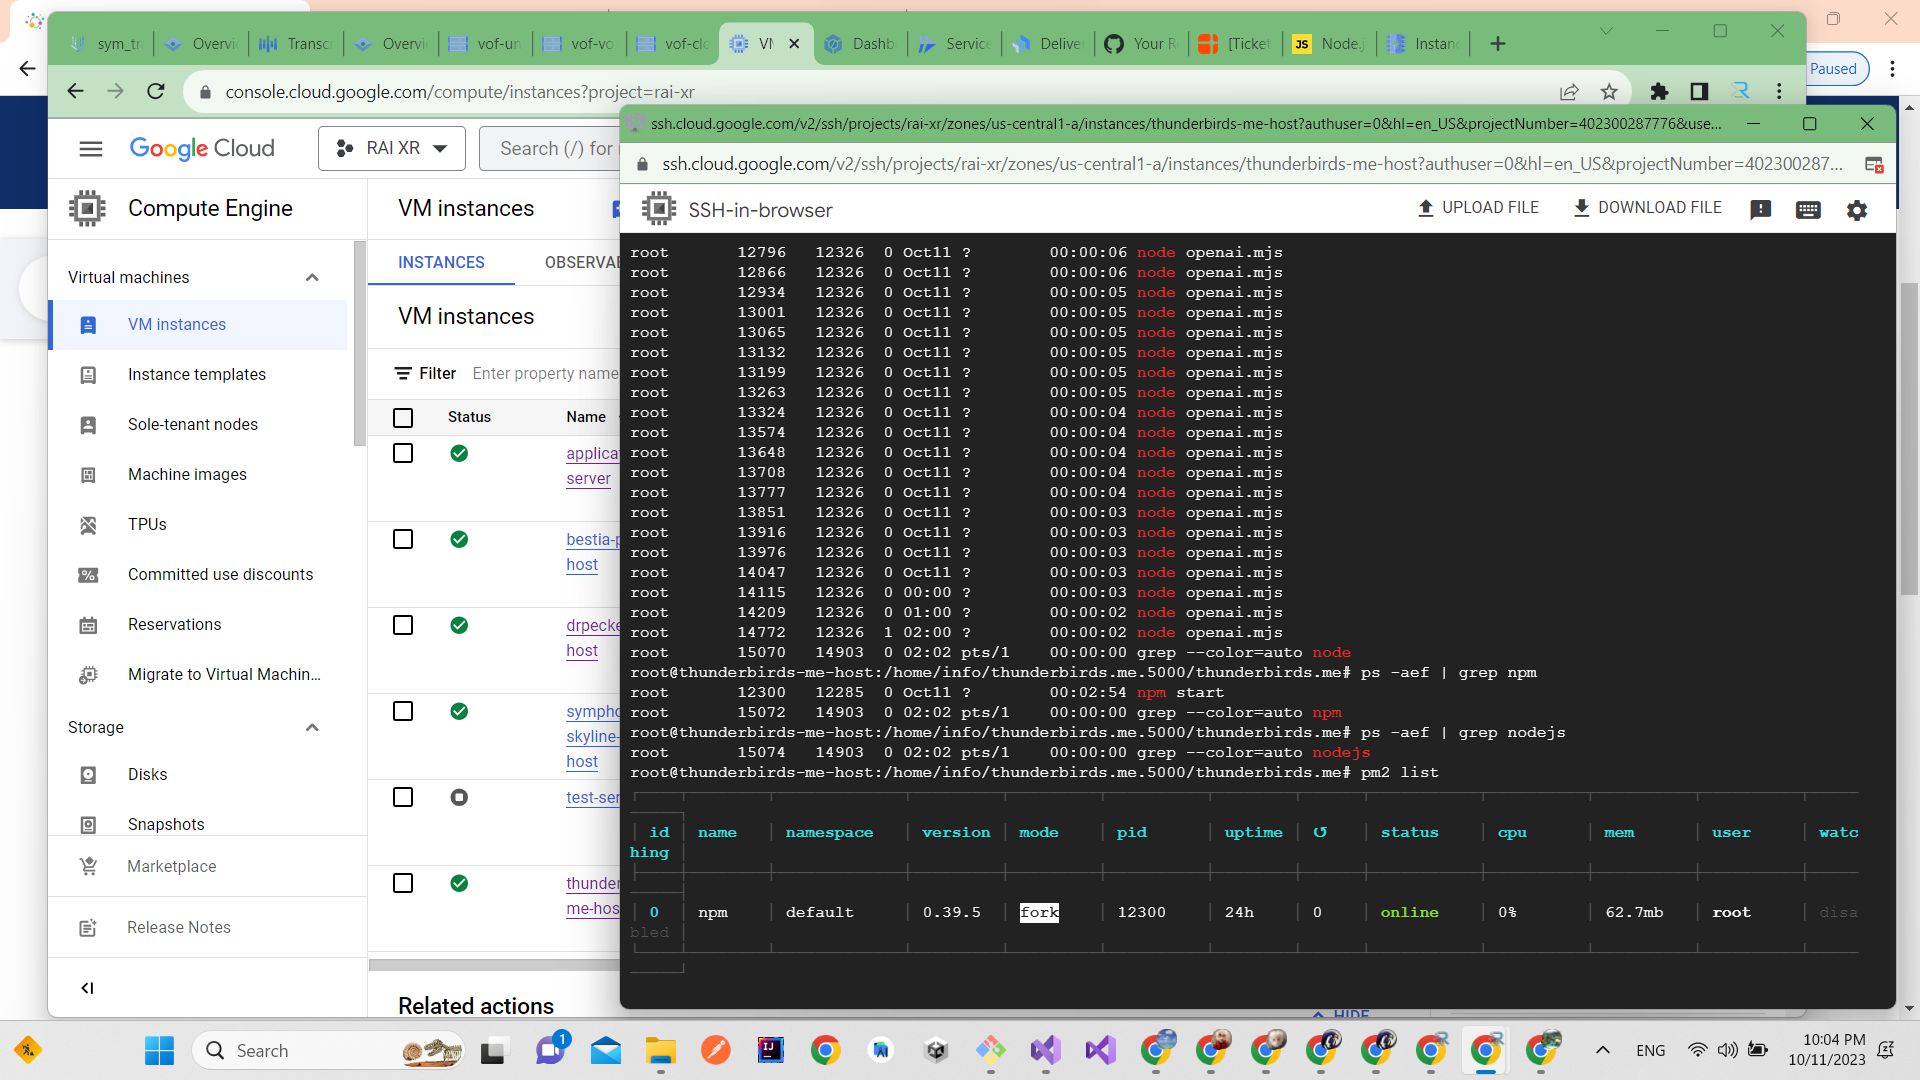Viewport: 1920px width, 1080px height.
Task: Collapse the Virtual machines section
Action: coord(311,277)
